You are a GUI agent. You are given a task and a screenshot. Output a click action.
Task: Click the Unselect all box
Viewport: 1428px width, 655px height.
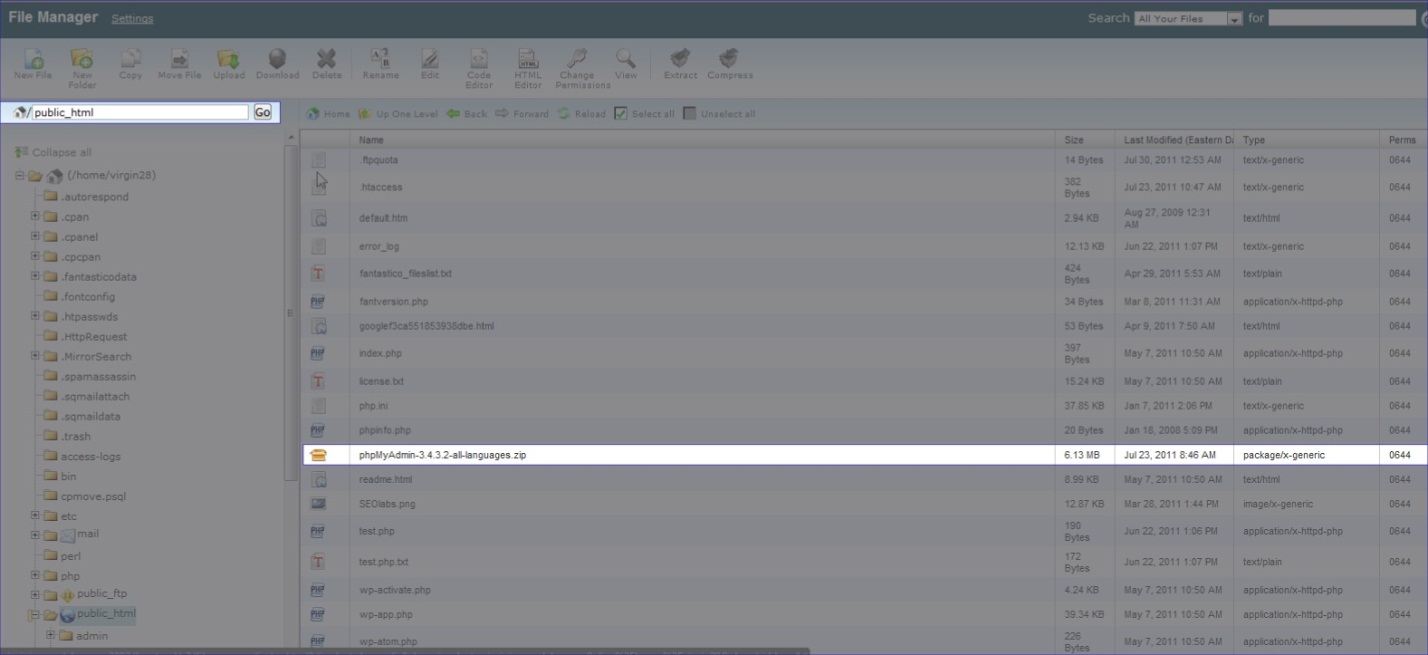coord(689,113)
